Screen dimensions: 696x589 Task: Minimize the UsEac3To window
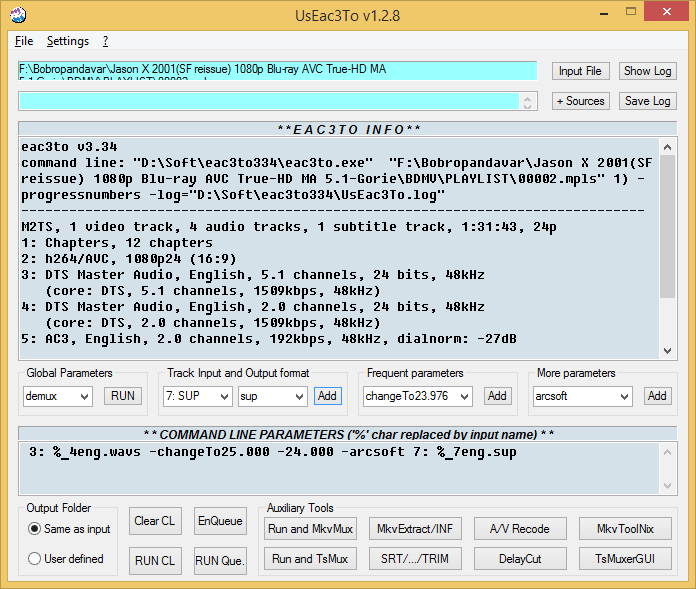[604, 12]
